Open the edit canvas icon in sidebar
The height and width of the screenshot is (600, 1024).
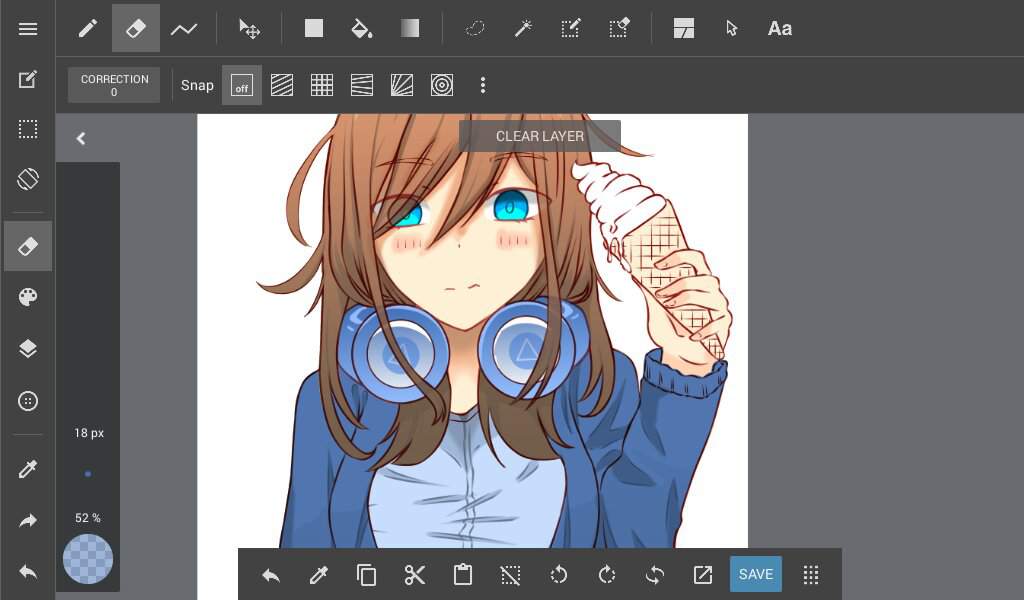[27, 79]
